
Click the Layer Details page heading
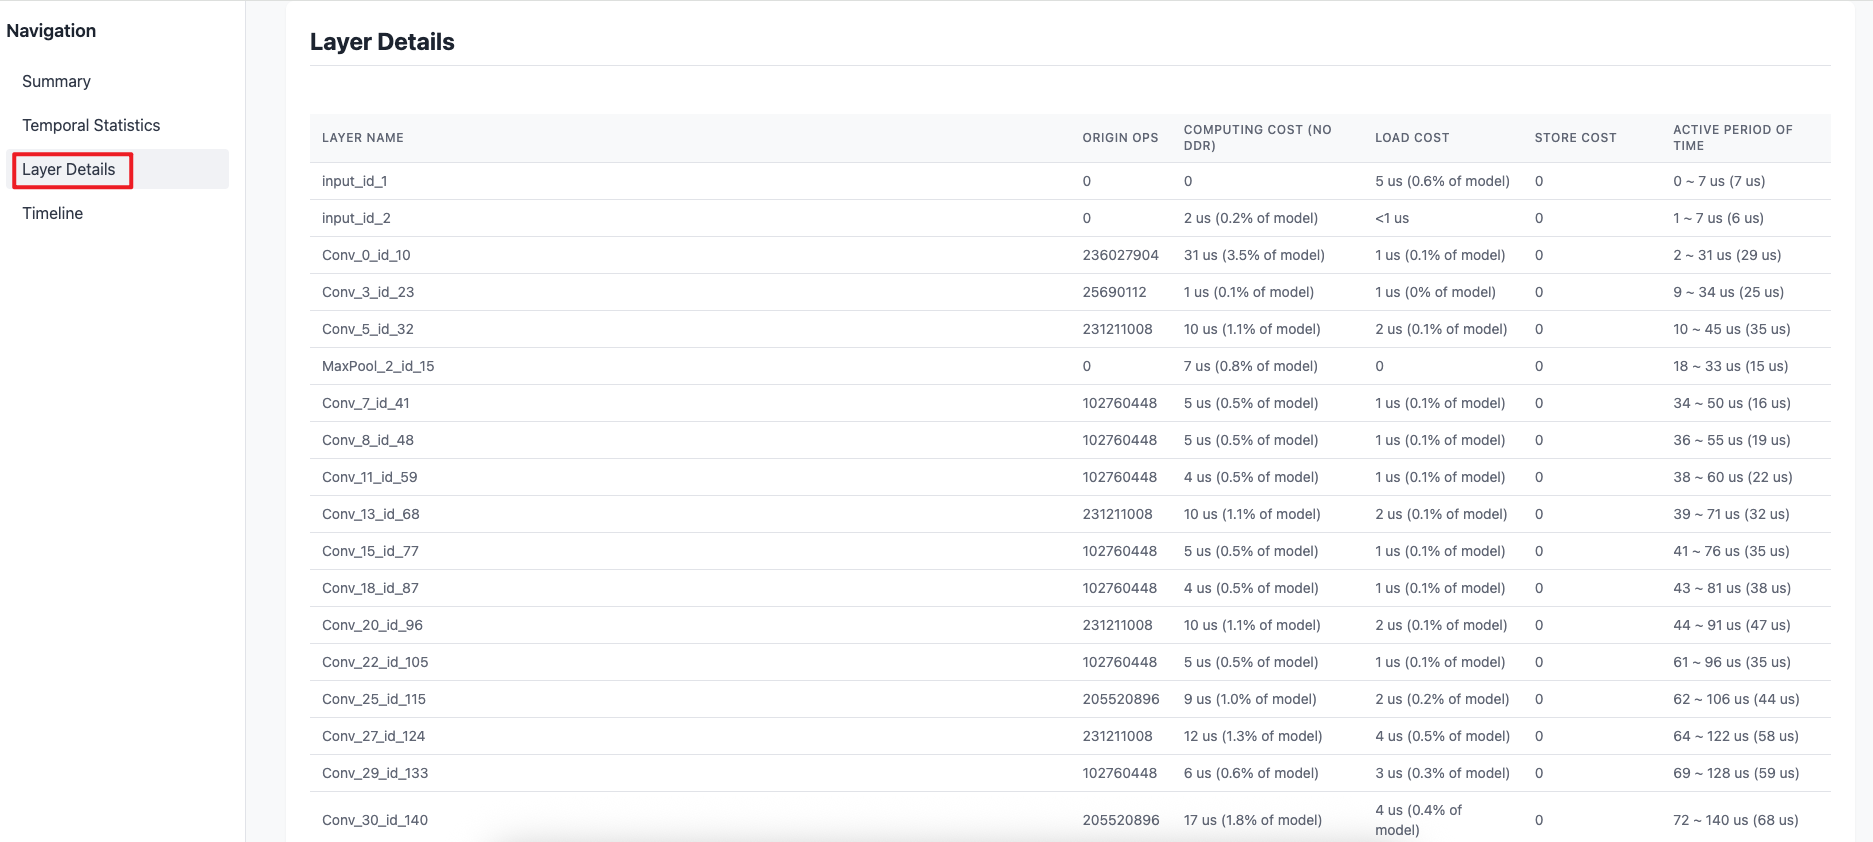(x=382, y=42)
